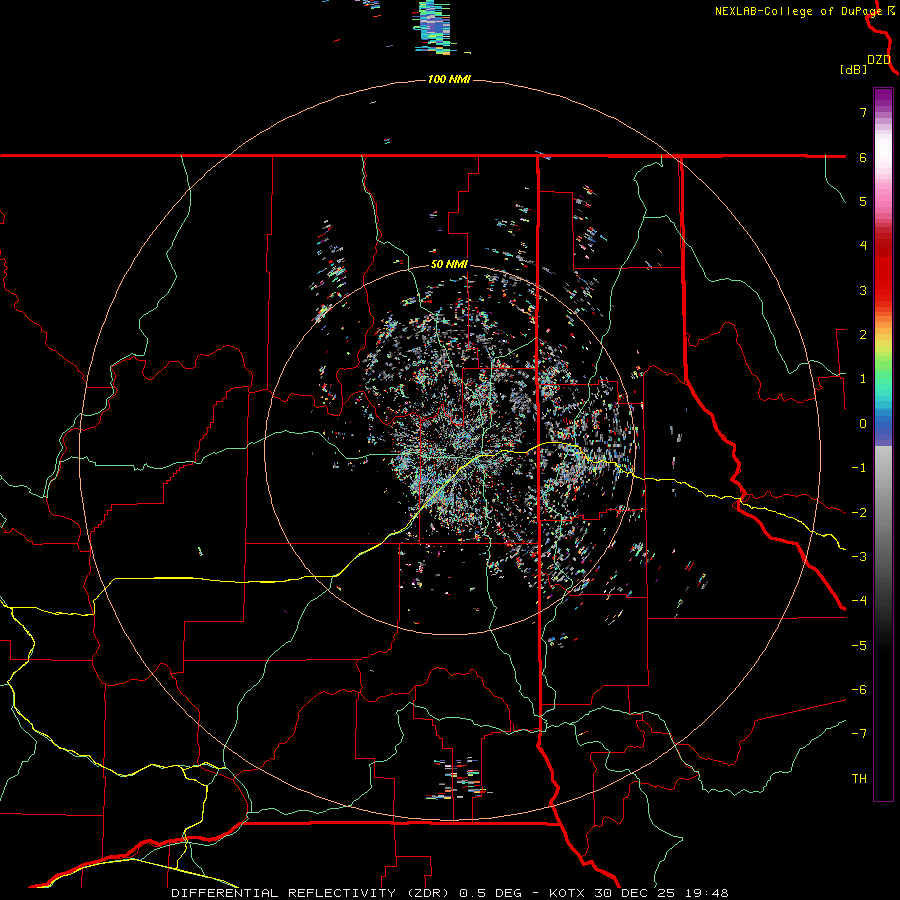Image resolution: width=900 pixels, height=900 pixels.
Task: Click the 6 tick label on the scale
Action: point(863,157)
